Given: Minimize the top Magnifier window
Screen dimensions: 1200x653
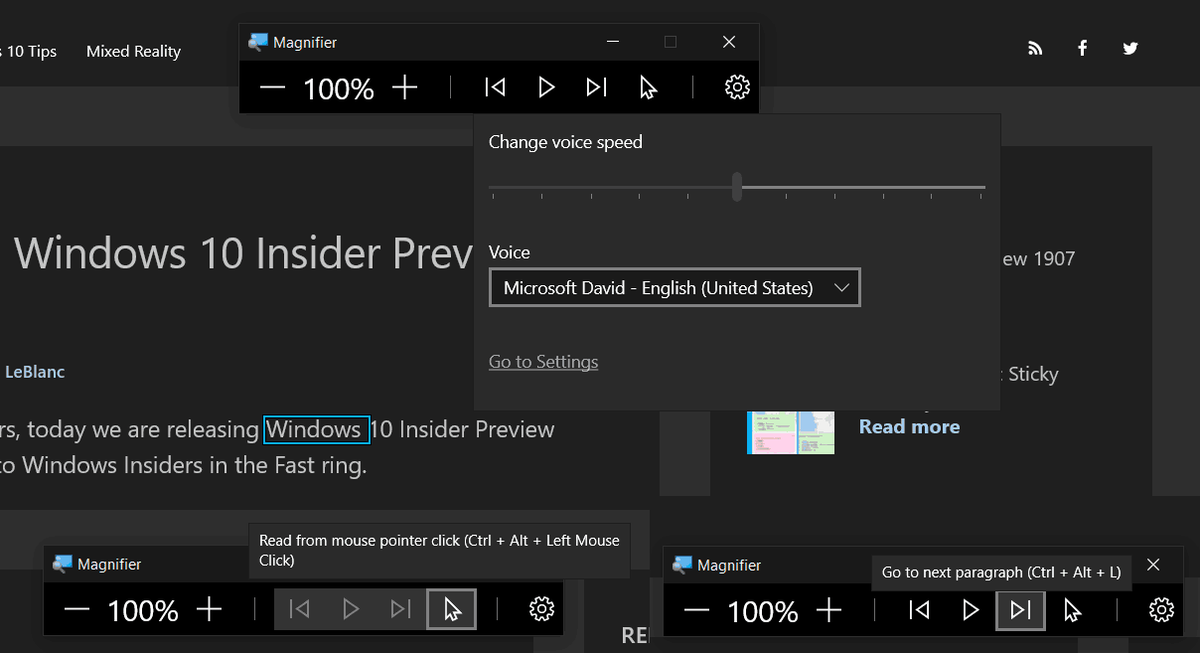Looking at the screenshot, I should pos(613,42).
